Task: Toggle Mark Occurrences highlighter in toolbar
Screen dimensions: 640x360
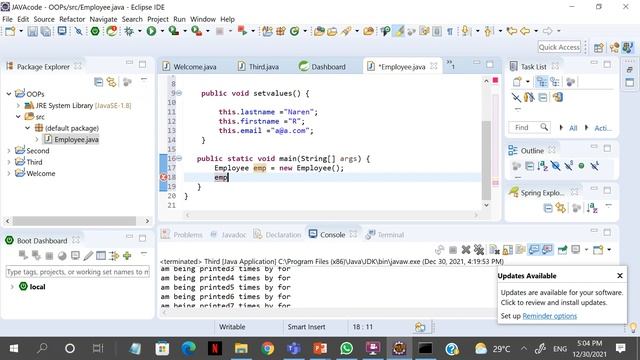Action: [x=399, y=31]
